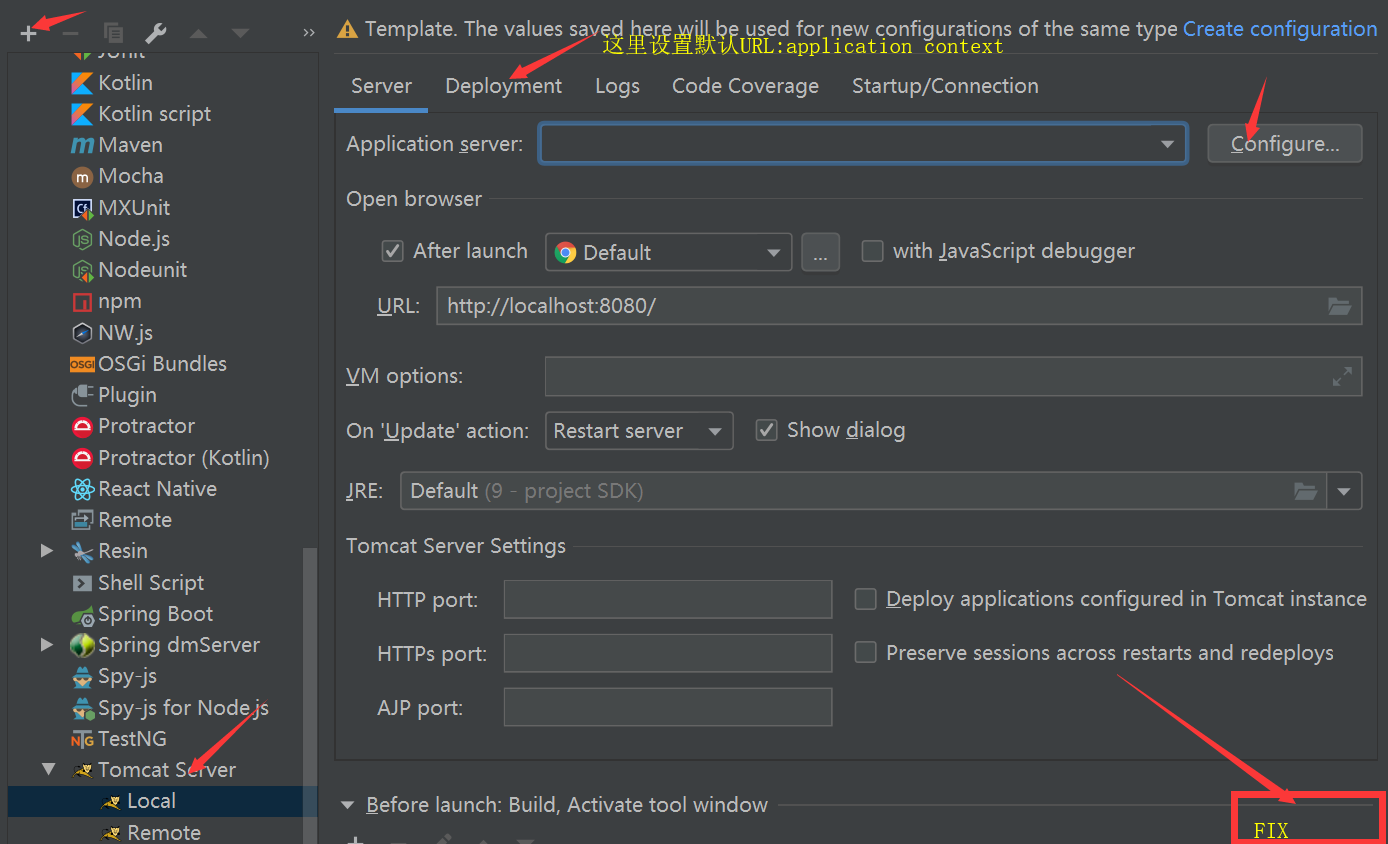1388x844 pixels.
Task: Select Local under Tomcat Server
Action: 151,801
